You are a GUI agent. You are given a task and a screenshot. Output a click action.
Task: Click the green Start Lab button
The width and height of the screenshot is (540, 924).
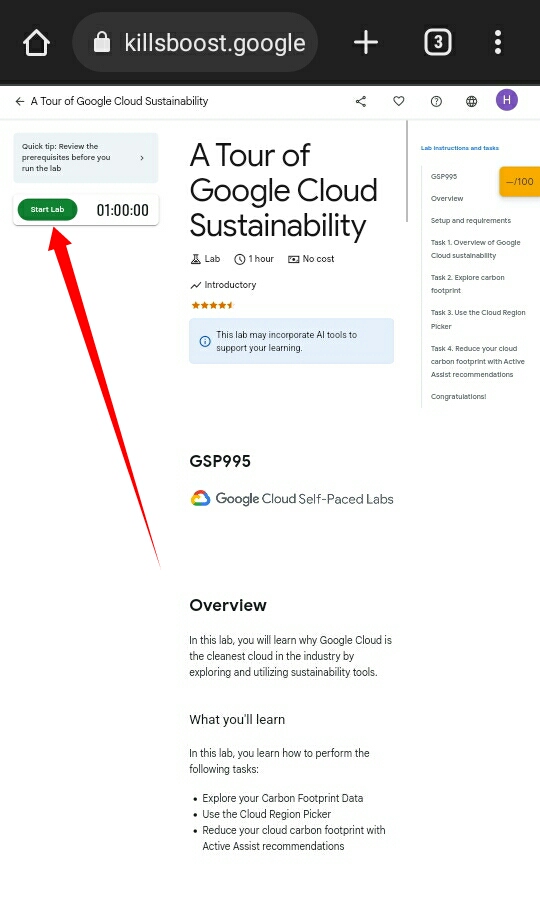(x=47, y=210)
